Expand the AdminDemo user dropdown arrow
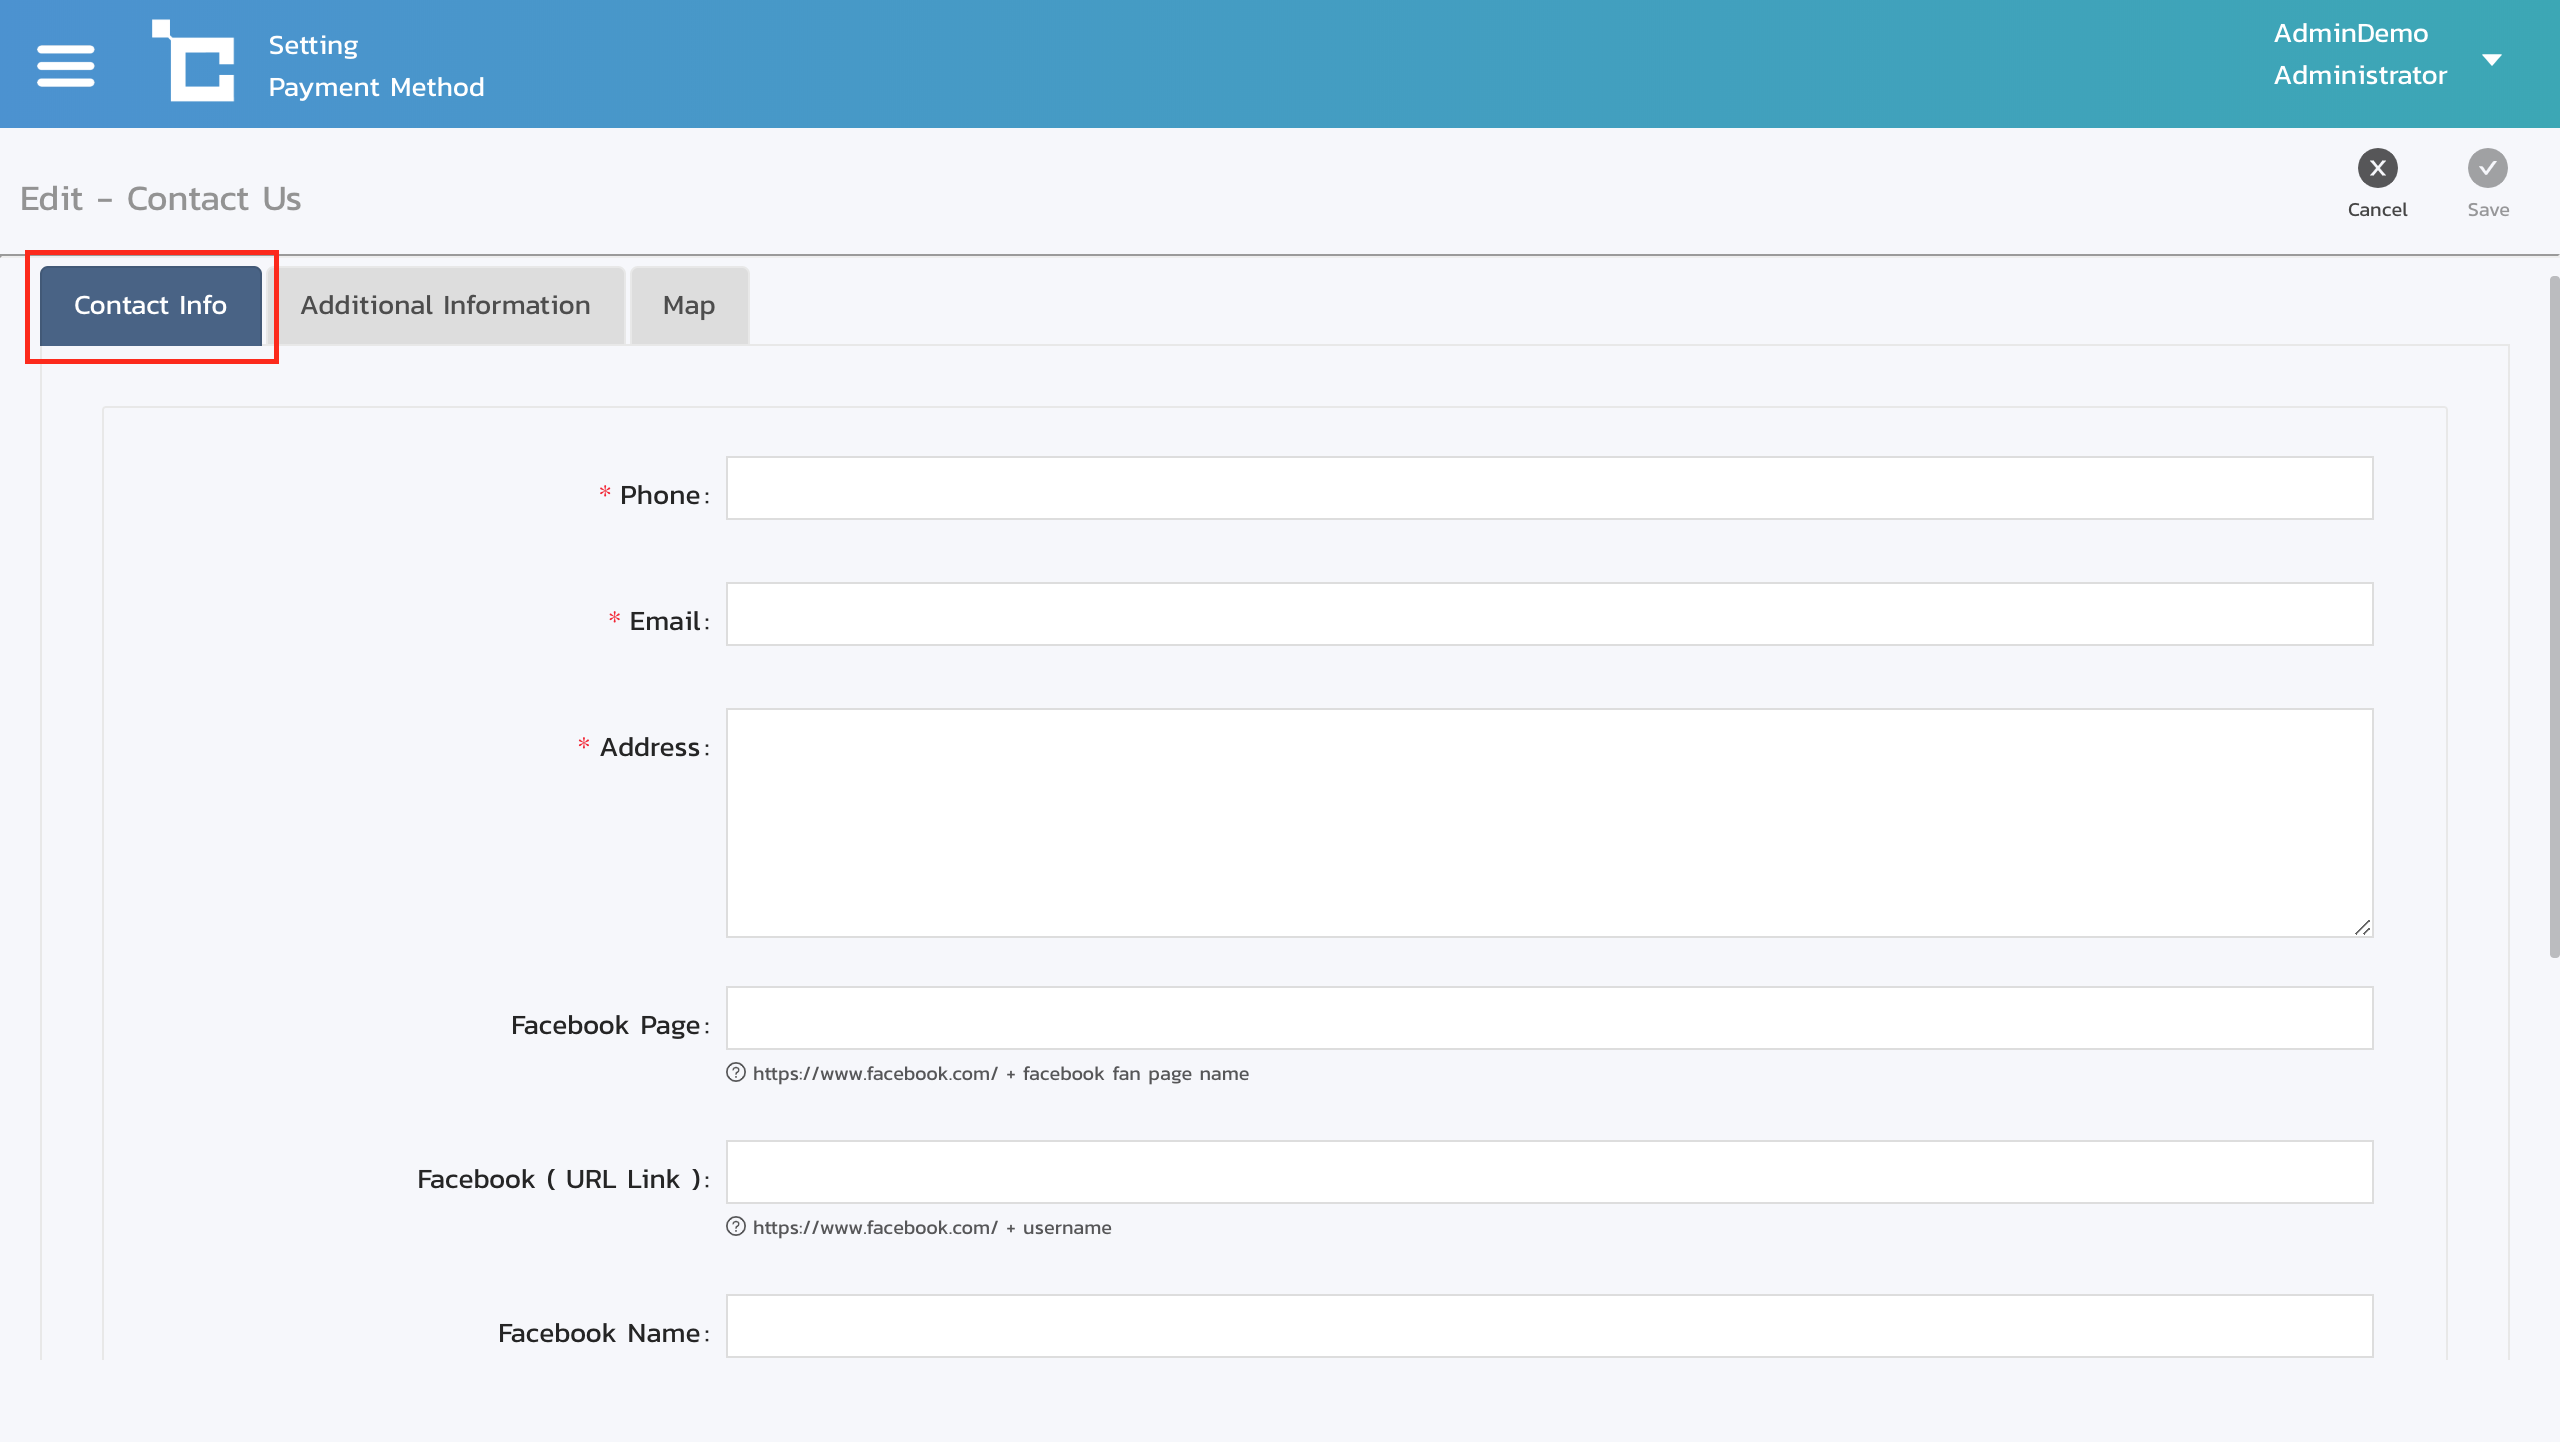 (2492, 59)
